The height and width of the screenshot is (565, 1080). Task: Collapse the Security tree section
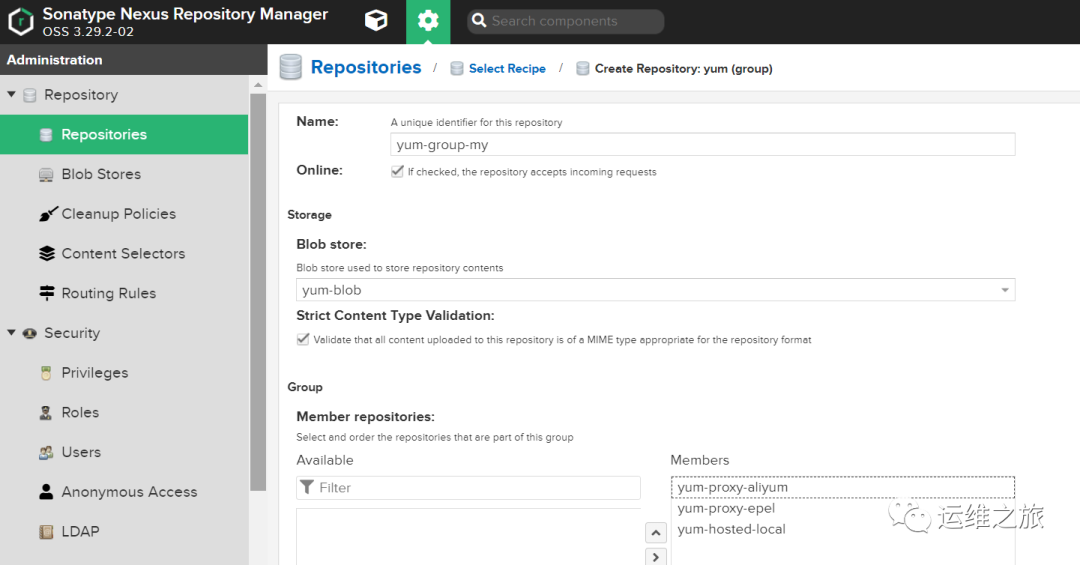point(11,333)
